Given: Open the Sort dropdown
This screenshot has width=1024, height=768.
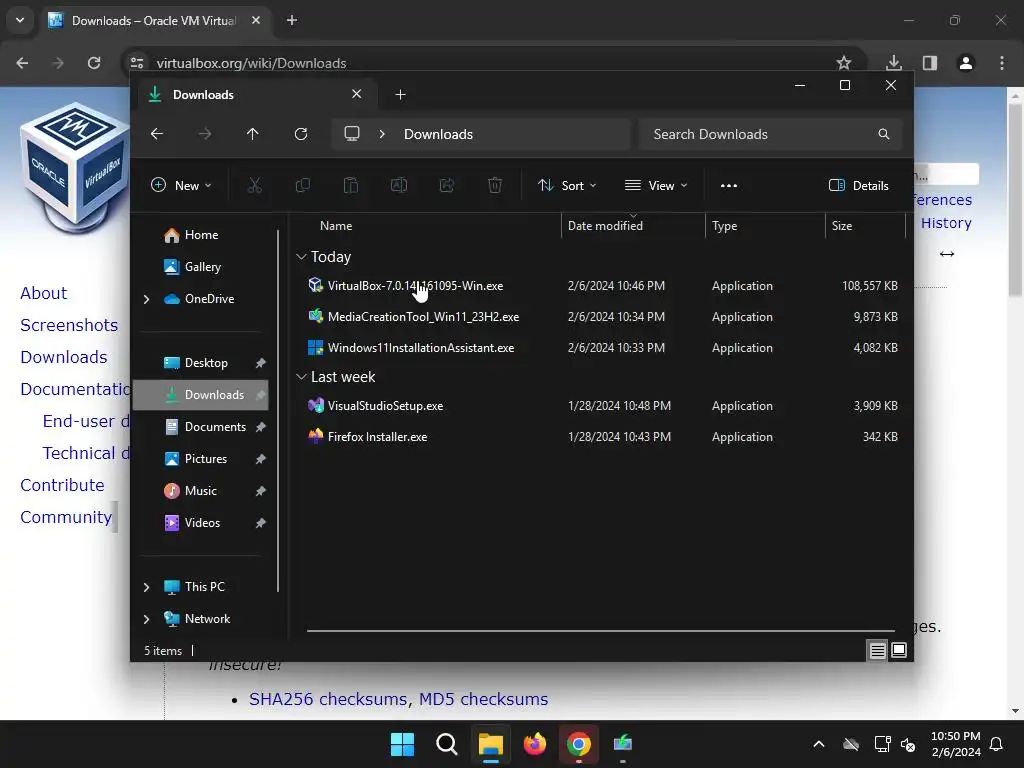Looking at the screenshot, I should (567, 185).
